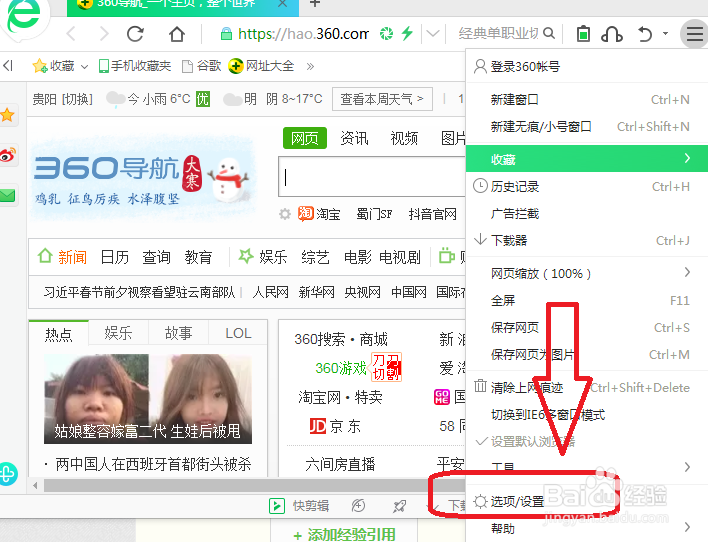The height and width of the screenshot is (542, 708).
Task: Click the green pinwheel icon in address bar
Action: coord(386,33)
